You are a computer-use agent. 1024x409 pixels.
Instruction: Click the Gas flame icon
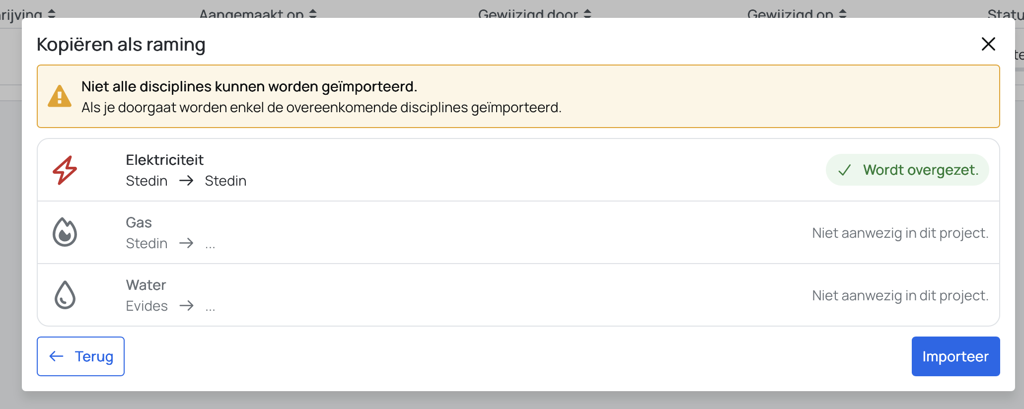pyautogui.click(x=65, y=233)
